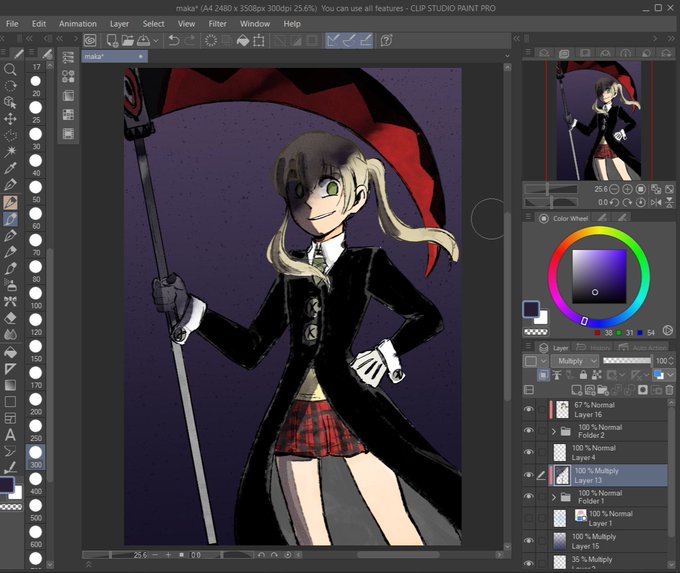This screenshot has height=573, width=680.
Task: Click the Redo arrow in command bar
Action: point(190,41)
